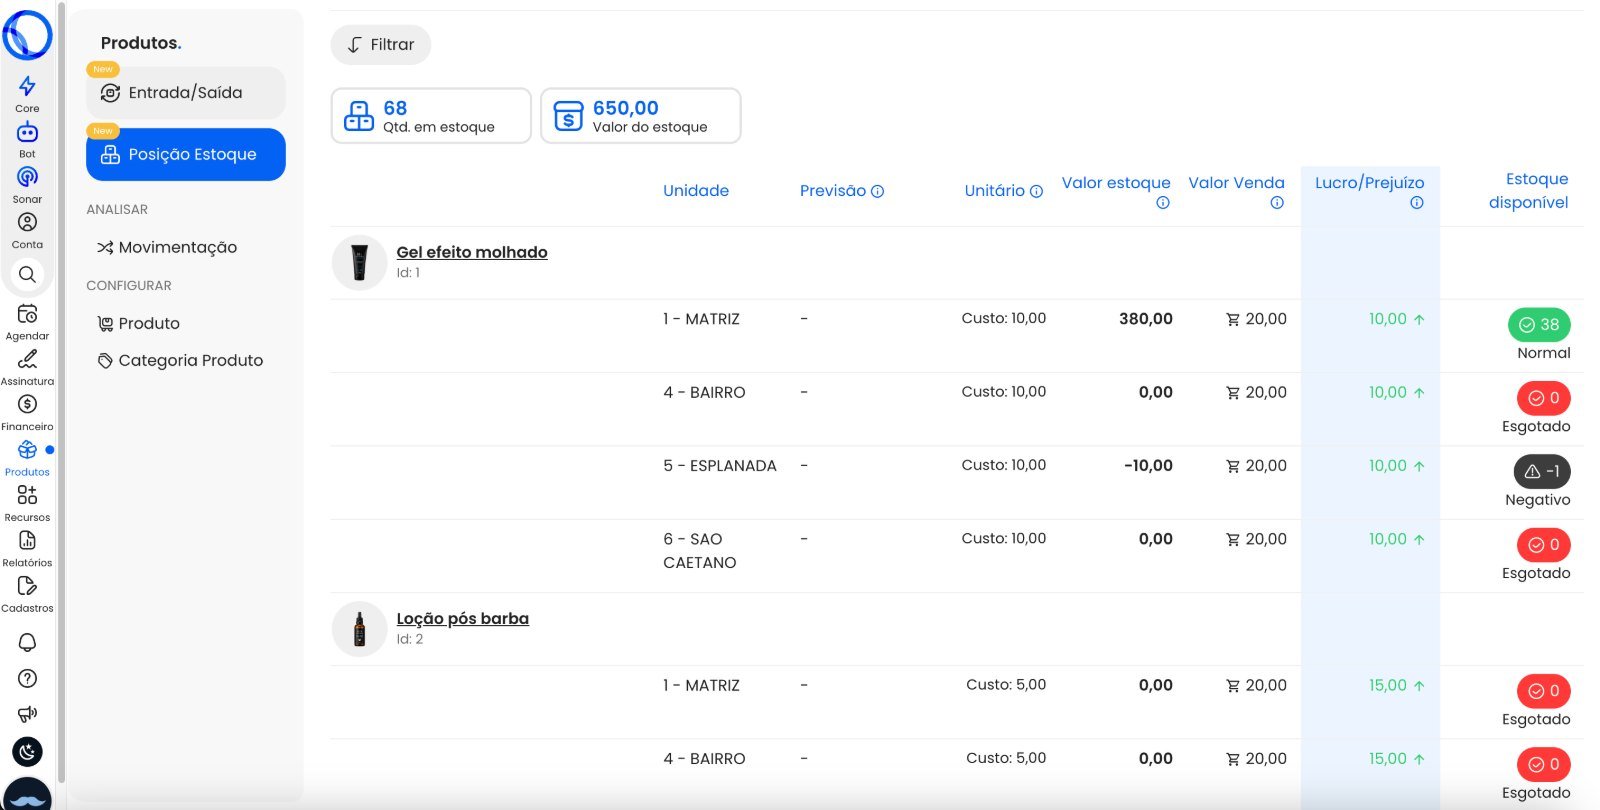Open the Produtos icon in sidebar

[x=27, y=457]
